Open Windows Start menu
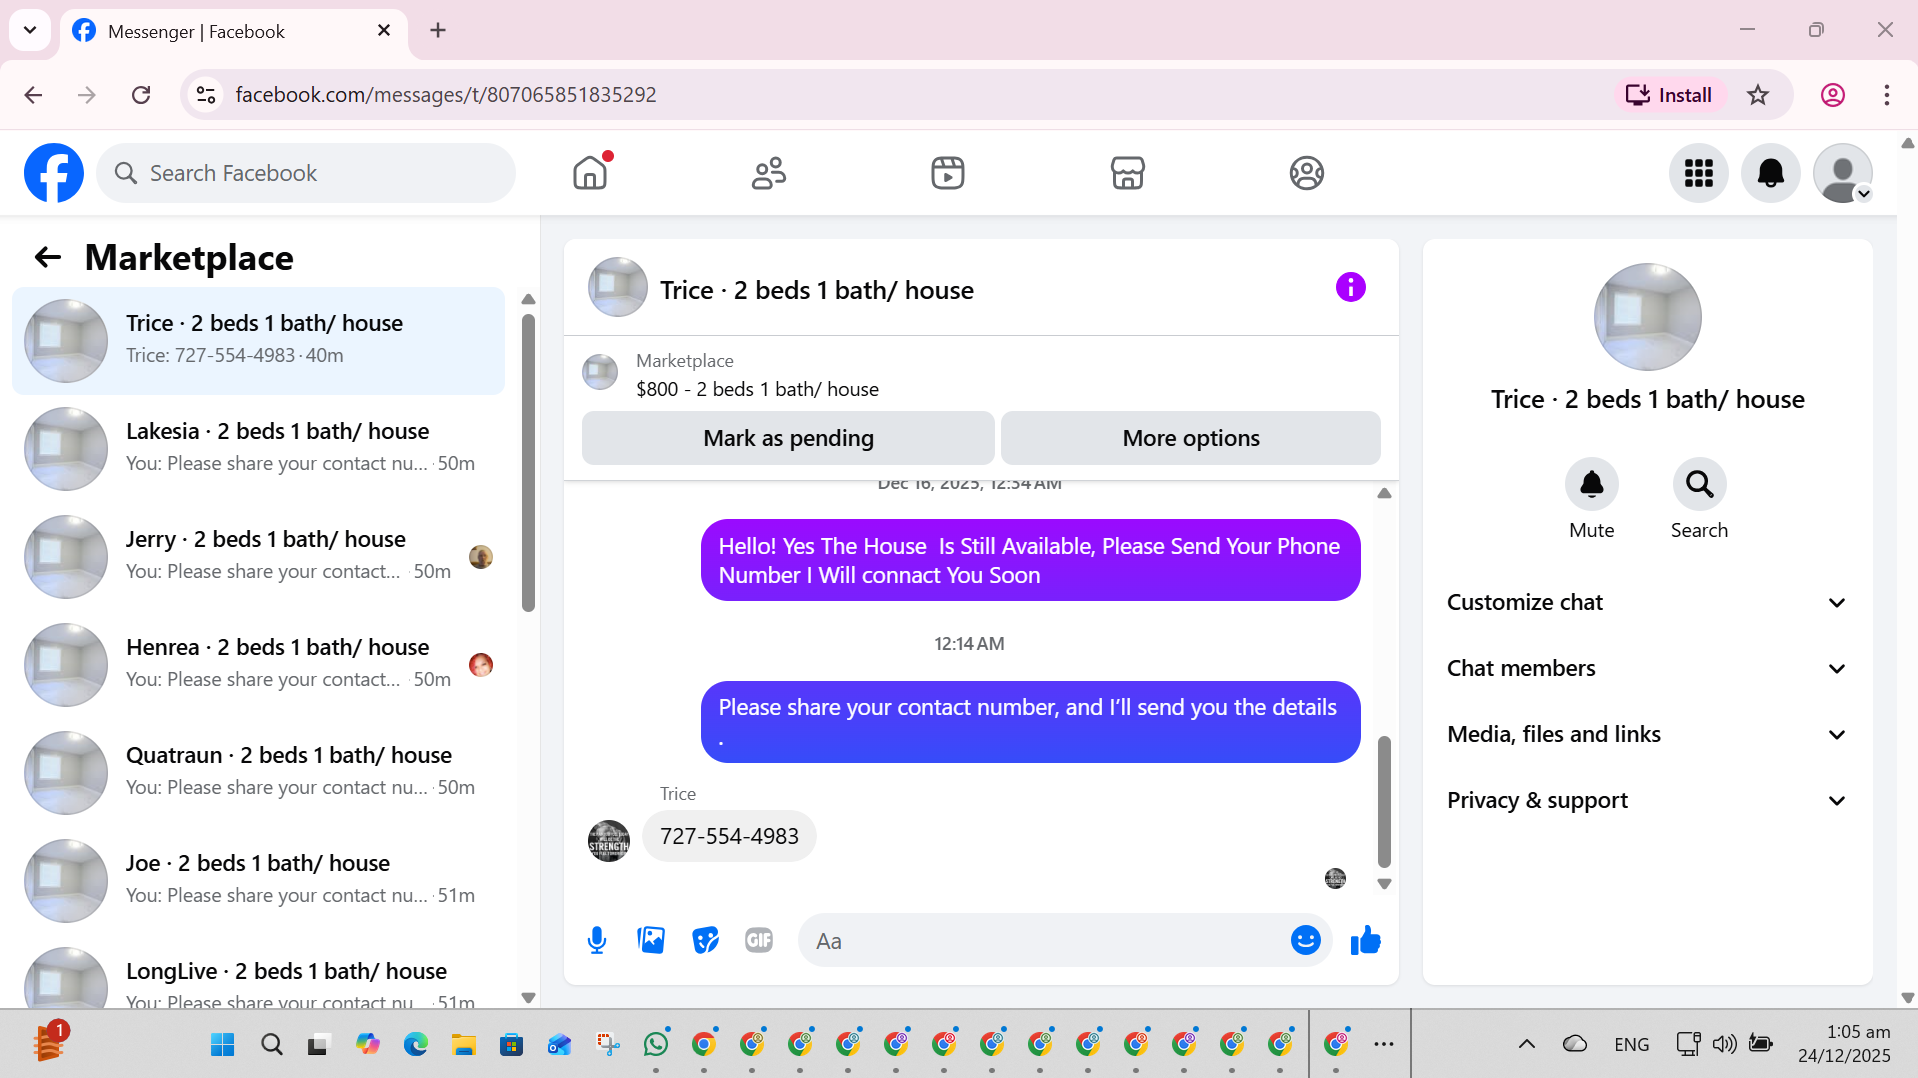 click(222, 1044)
